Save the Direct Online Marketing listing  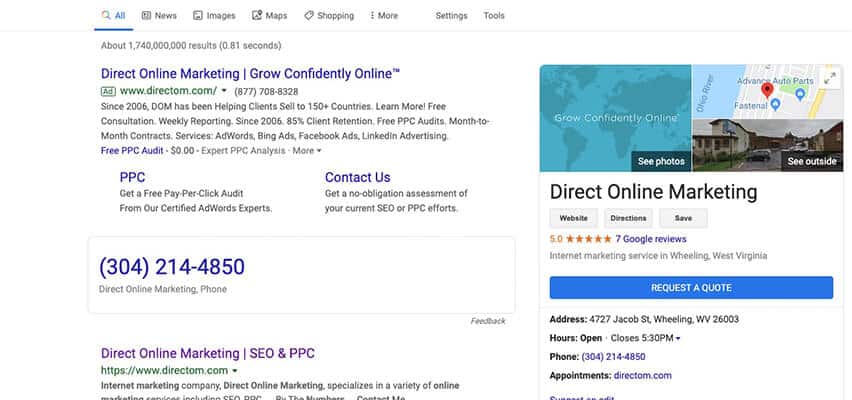click(x=683, y=218)
